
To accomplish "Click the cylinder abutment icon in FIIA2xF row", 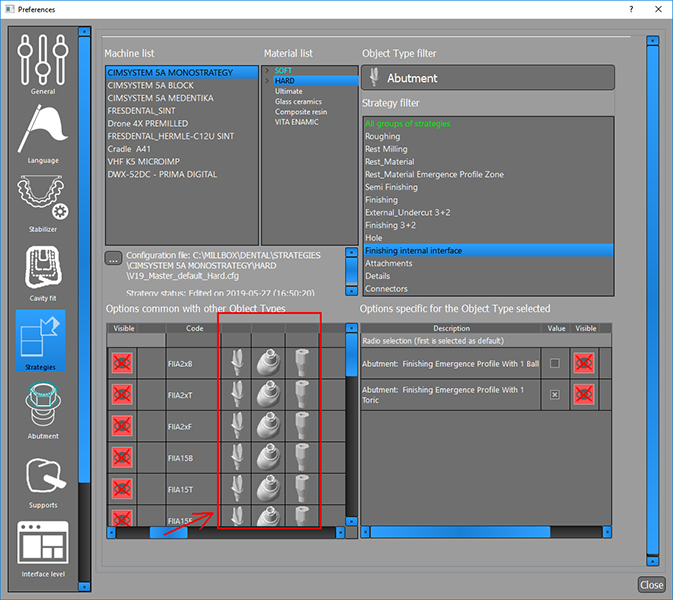I will point(302,426).
